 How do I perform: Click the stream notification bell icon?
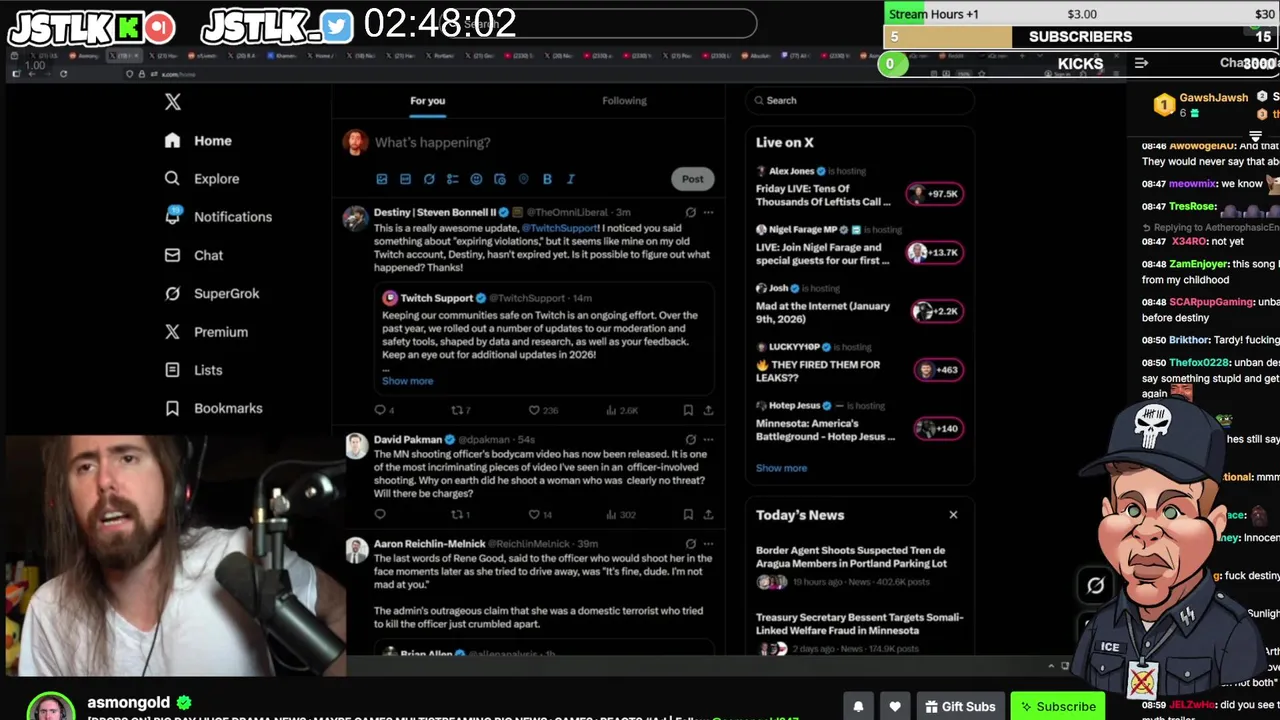pyautogui.click(x=858, y=706)
